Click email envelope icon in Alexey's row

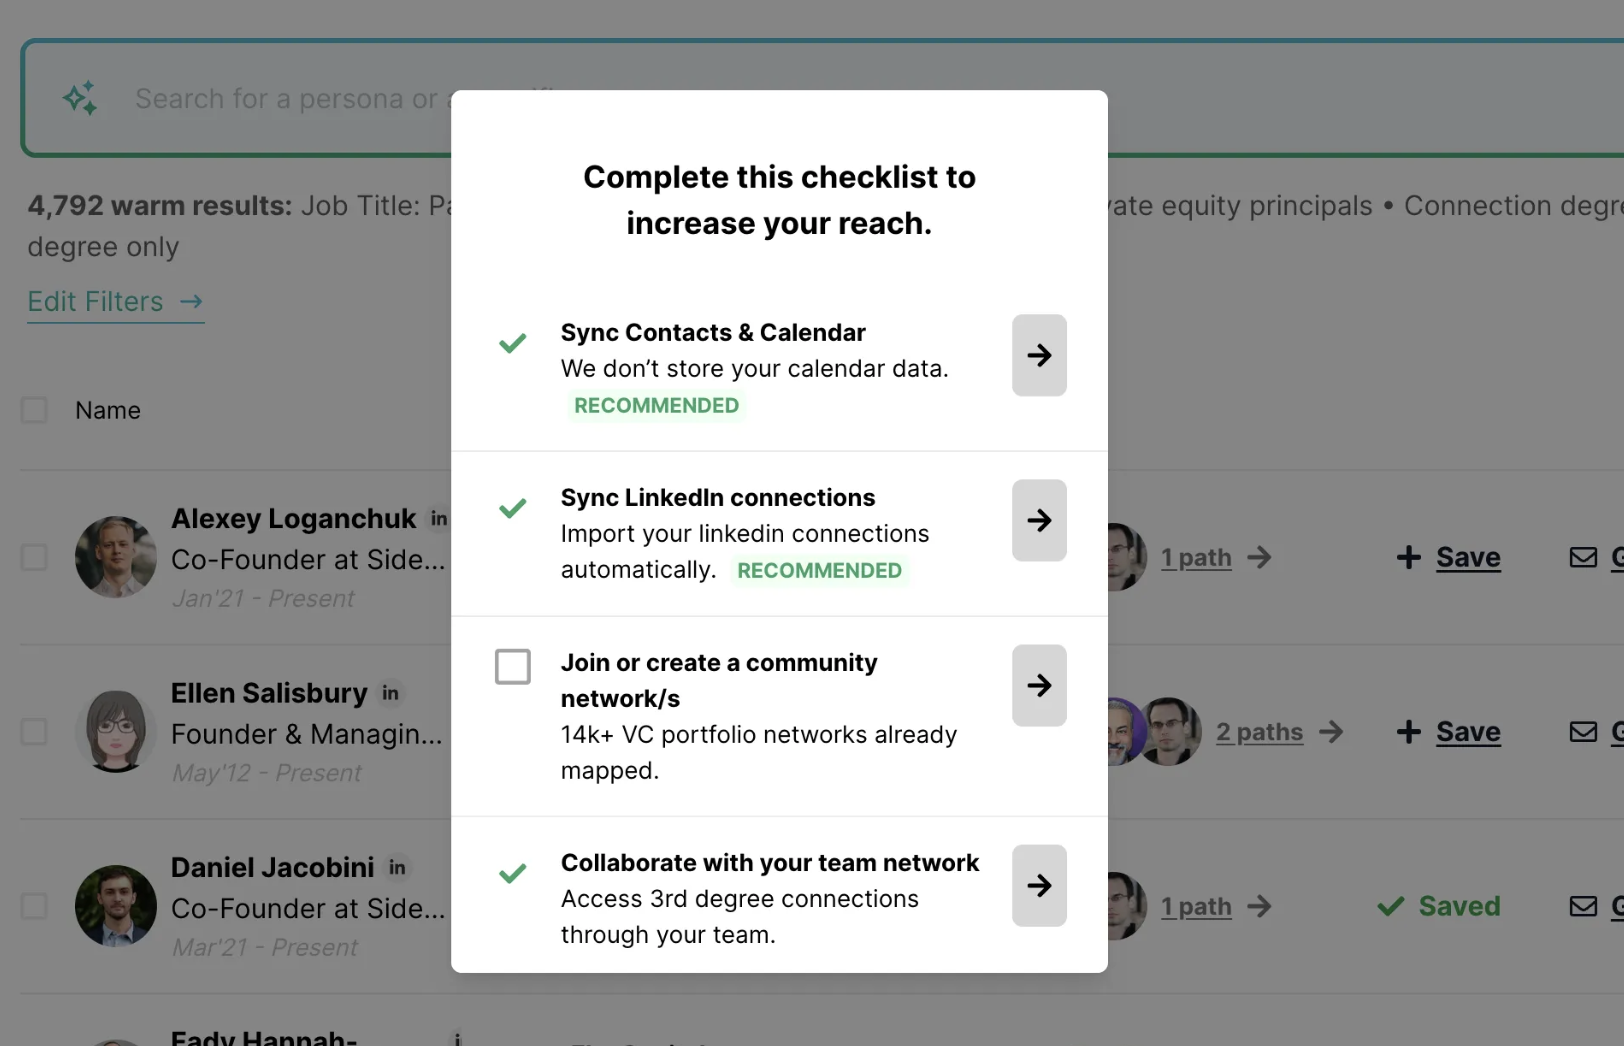[x=1583, y=557]
